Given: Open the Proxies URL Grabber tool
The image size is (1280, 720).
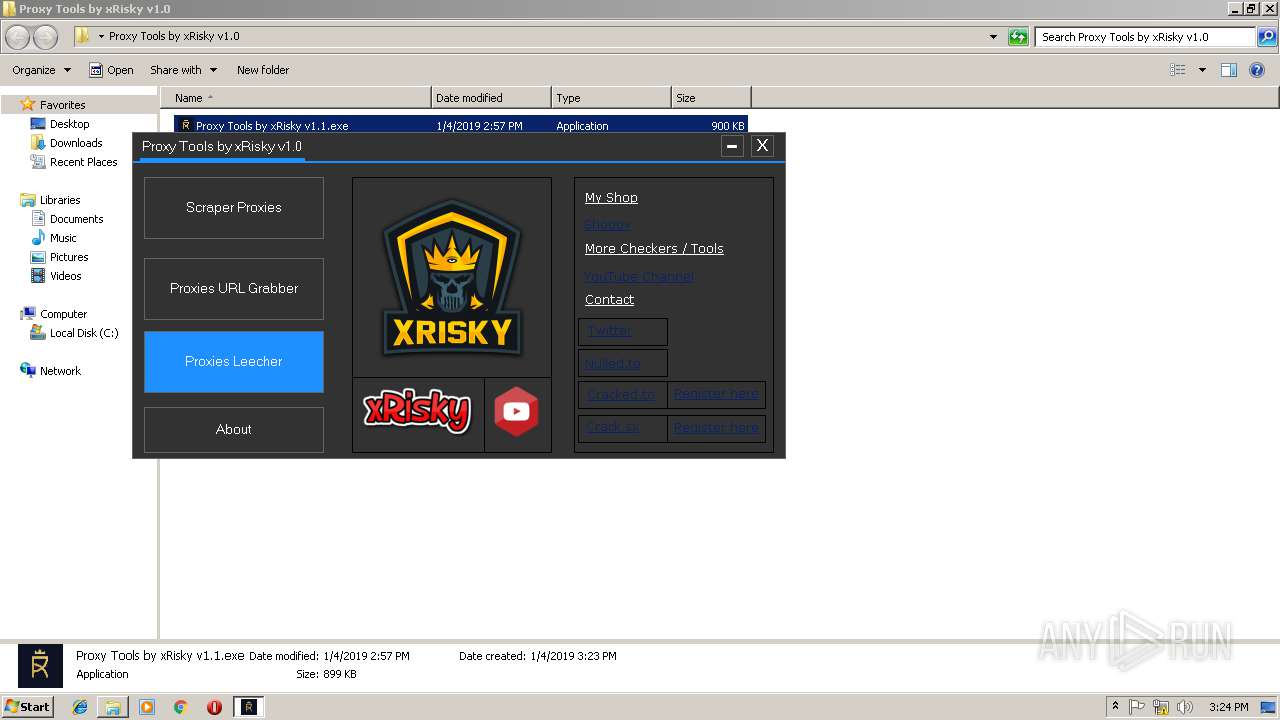Looking at the screenshot, I should [x=234, y=289].
